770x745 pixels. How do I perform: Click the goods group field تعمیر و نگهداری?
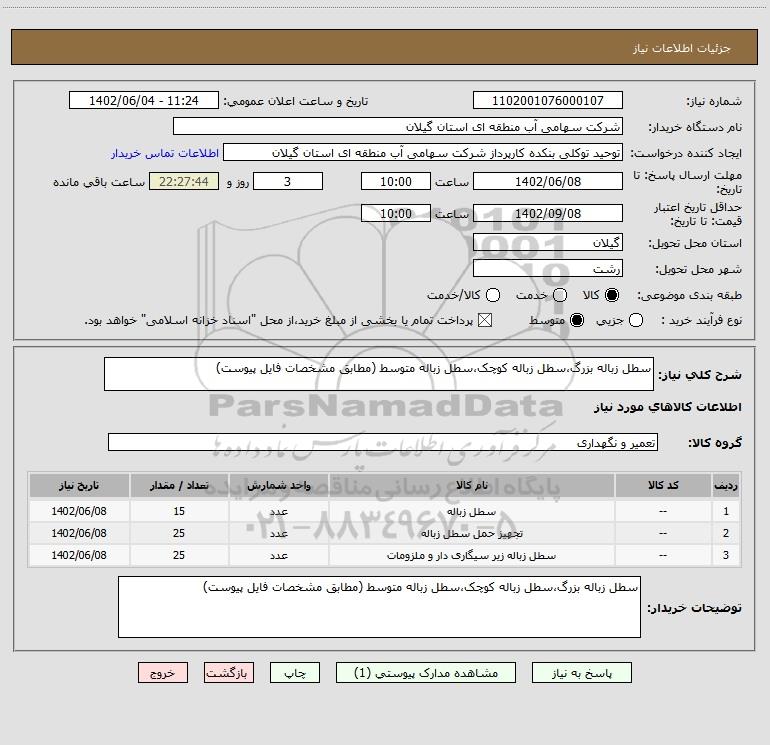(x=383, y=442)
